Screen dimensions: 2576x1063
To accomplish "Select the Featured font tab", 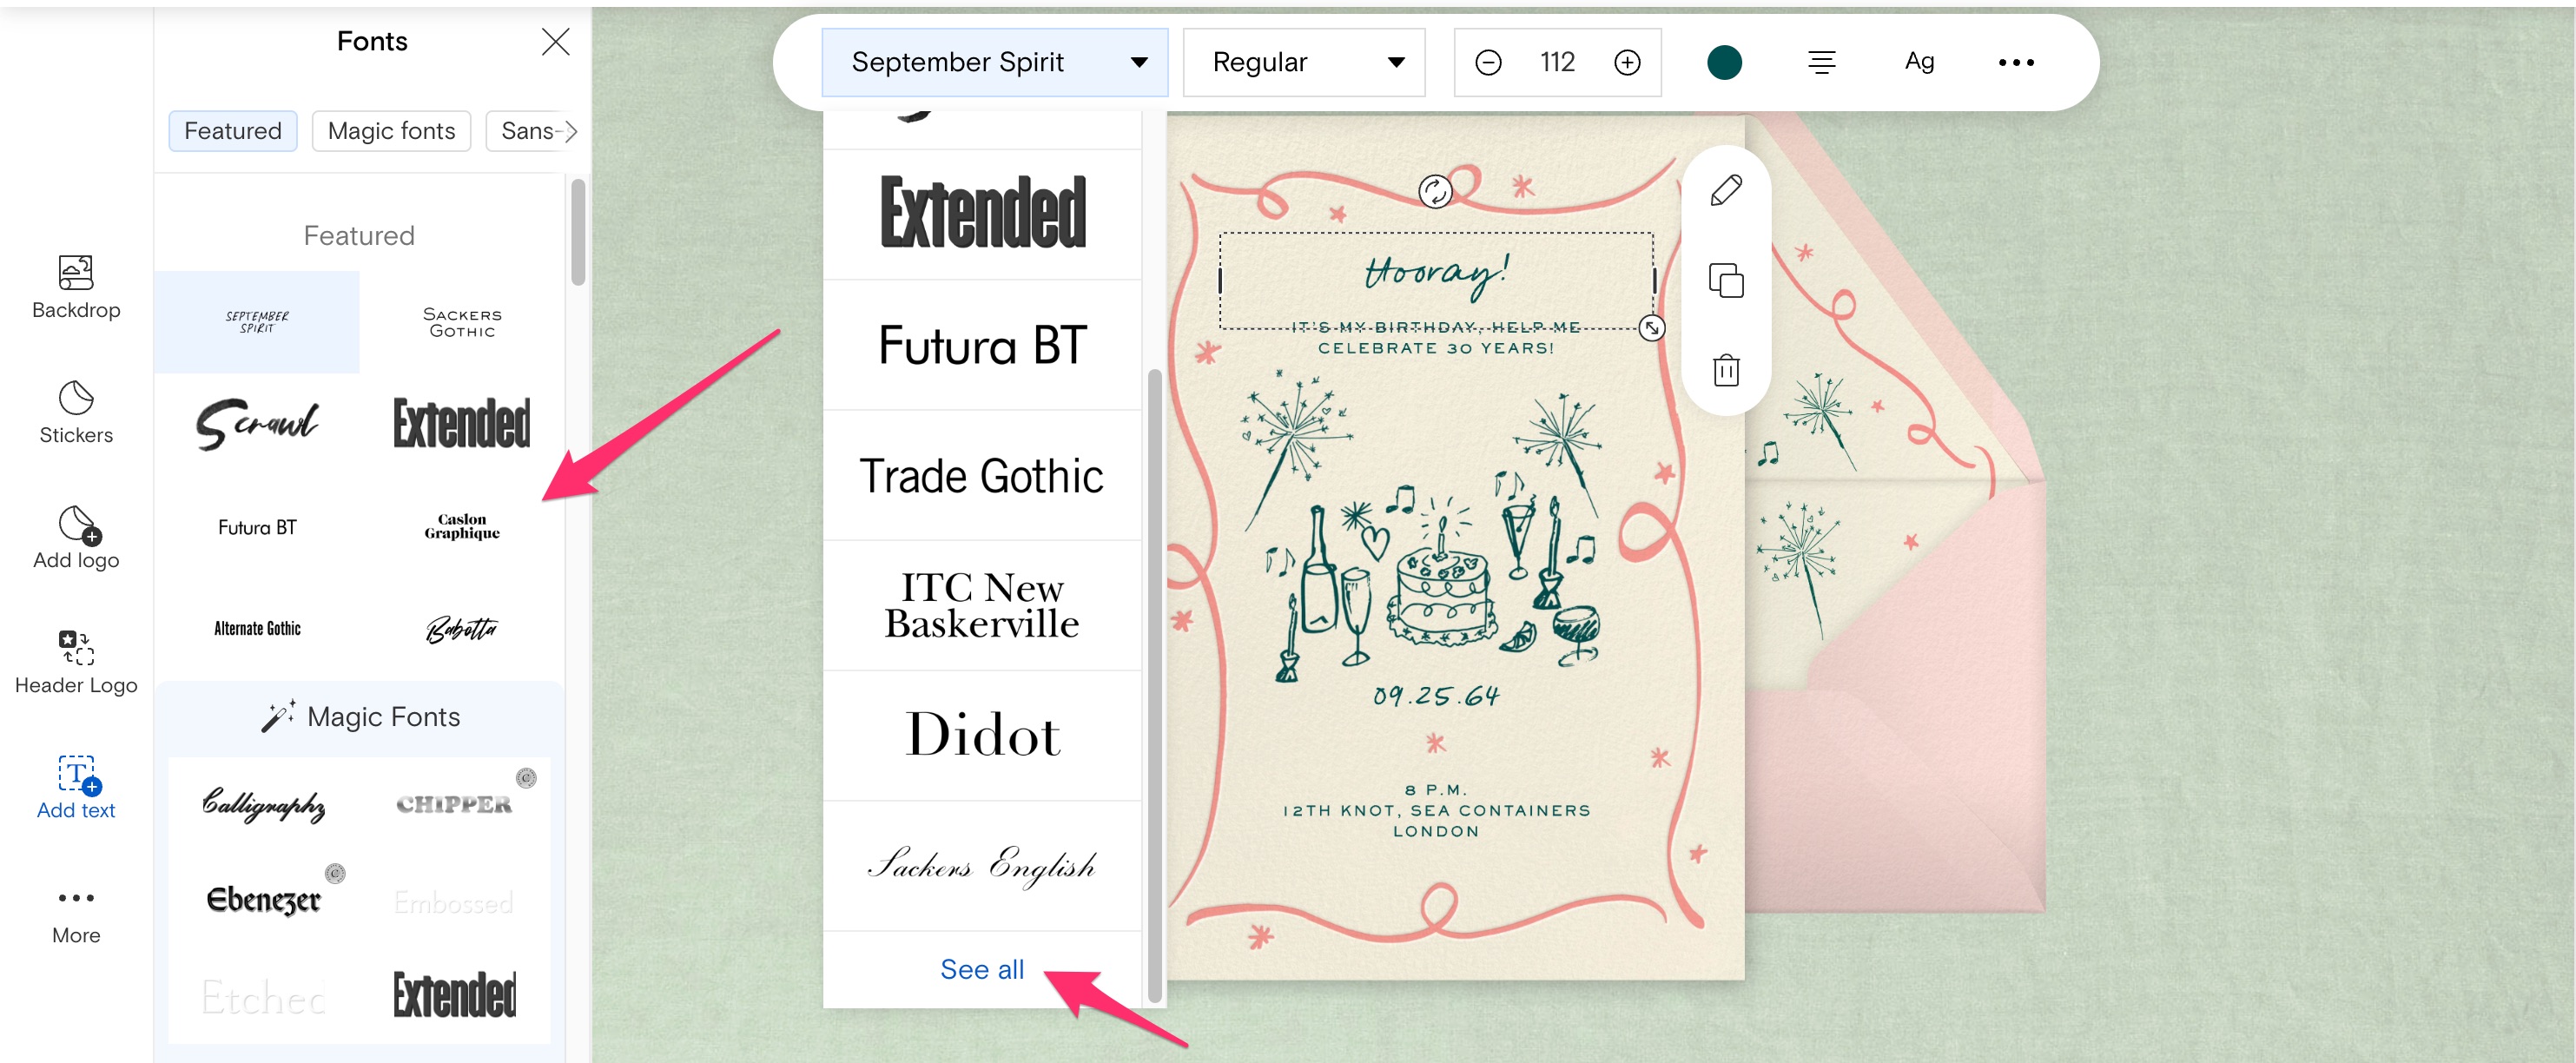I will 233,131.
